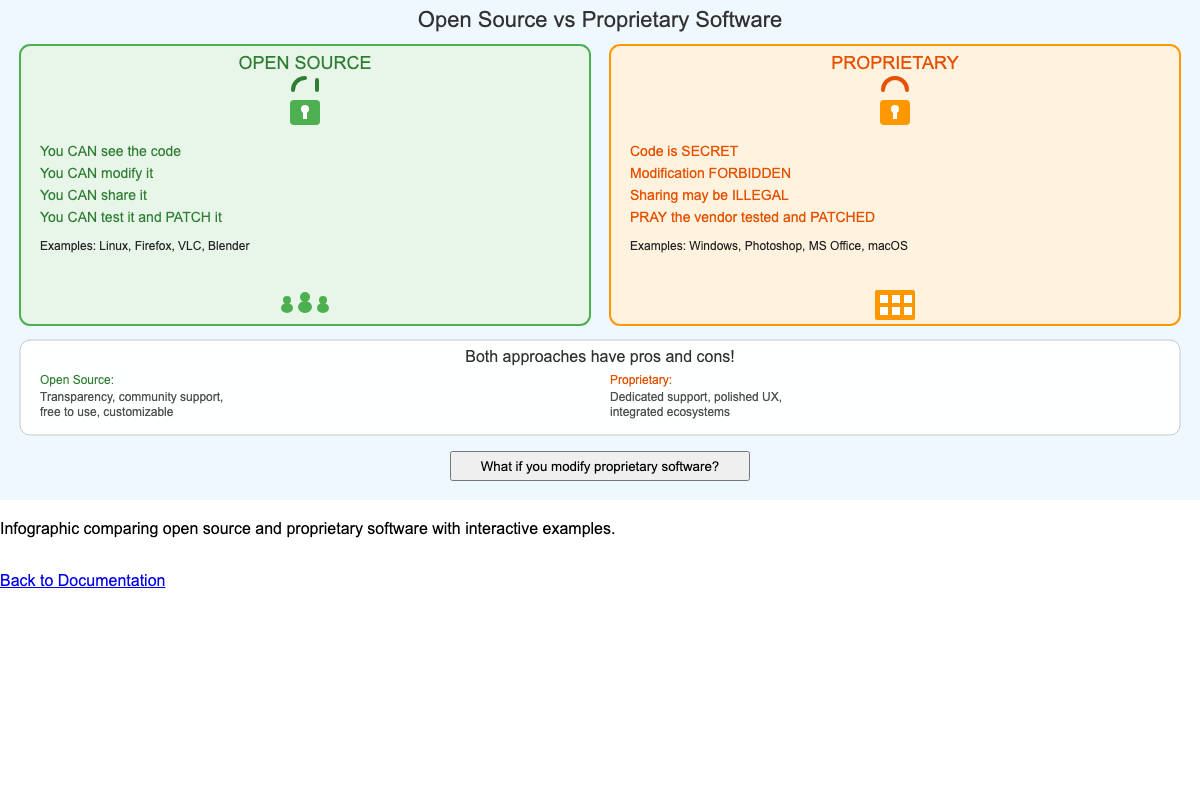Click the PROPRIETARY panel heading
Screen dimensions: 1200x800
click(x=894, y=62)
